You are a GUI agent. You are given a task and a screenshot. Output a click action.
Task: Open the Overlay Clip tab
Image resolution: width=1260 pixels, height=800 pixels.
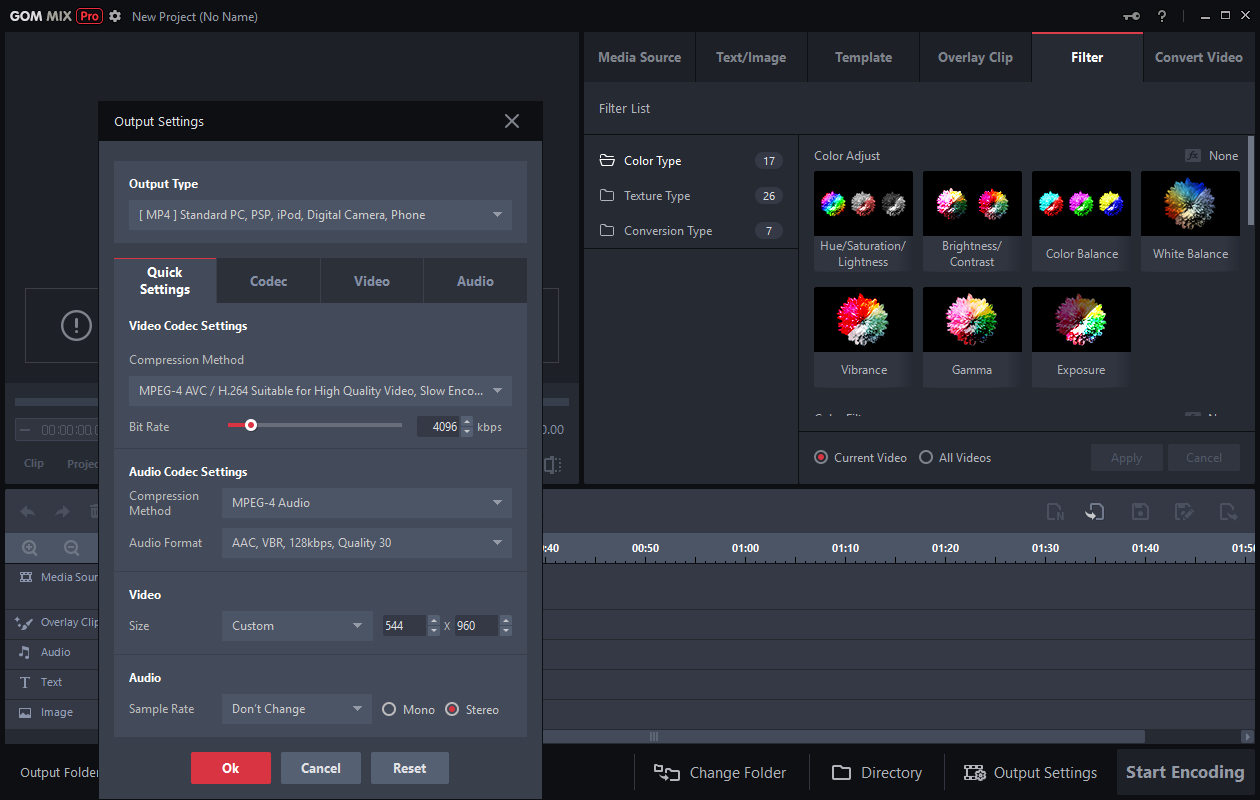coord(975,57)
